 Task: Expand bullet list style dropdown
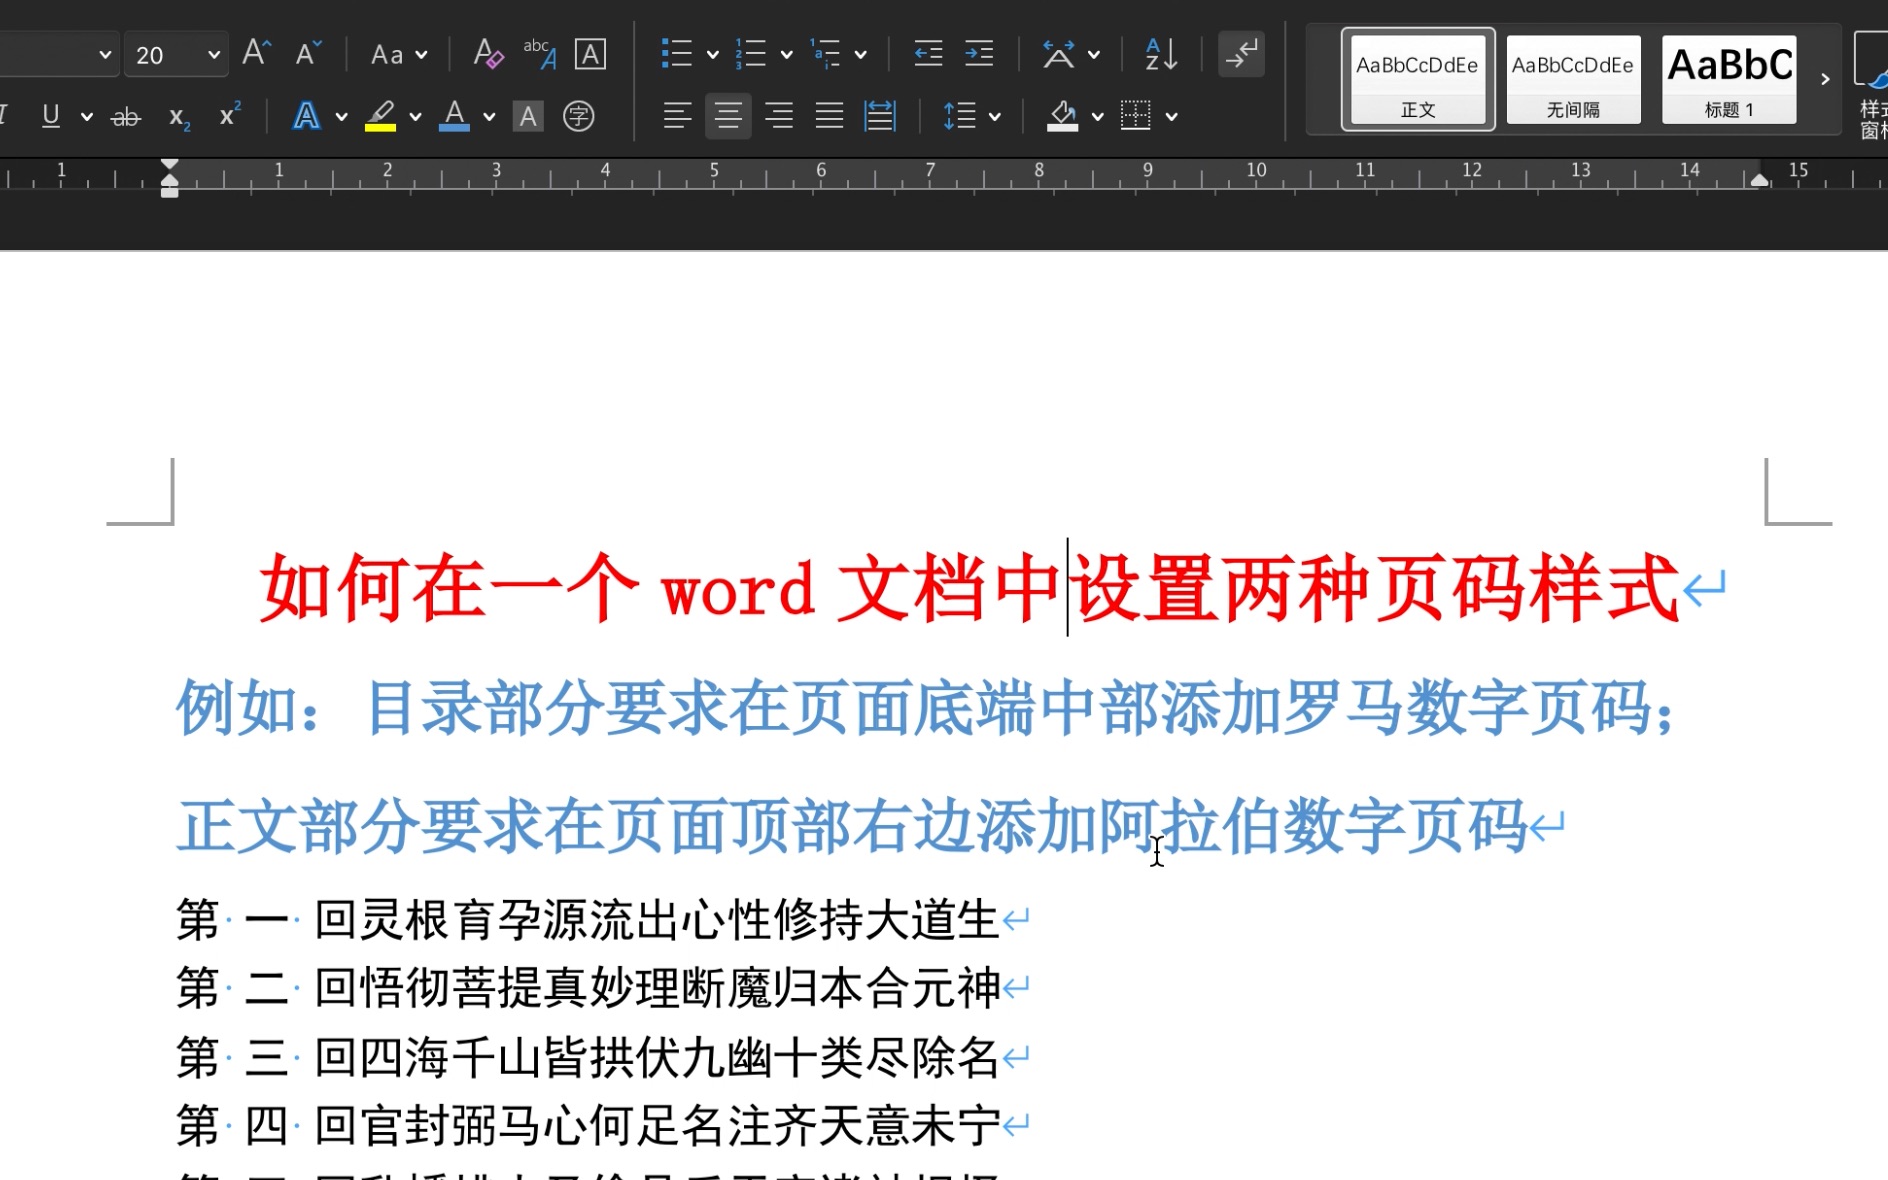tap(712, 55)
